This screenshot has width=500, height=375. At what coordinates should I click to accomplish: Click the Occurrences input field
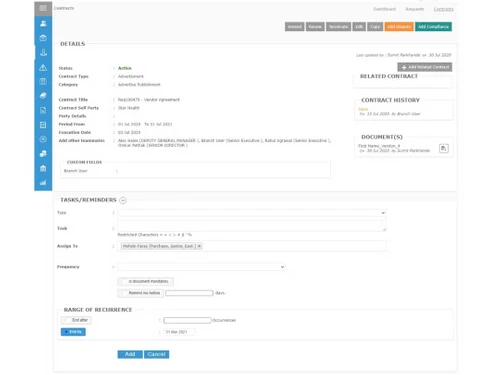(187, 320)
